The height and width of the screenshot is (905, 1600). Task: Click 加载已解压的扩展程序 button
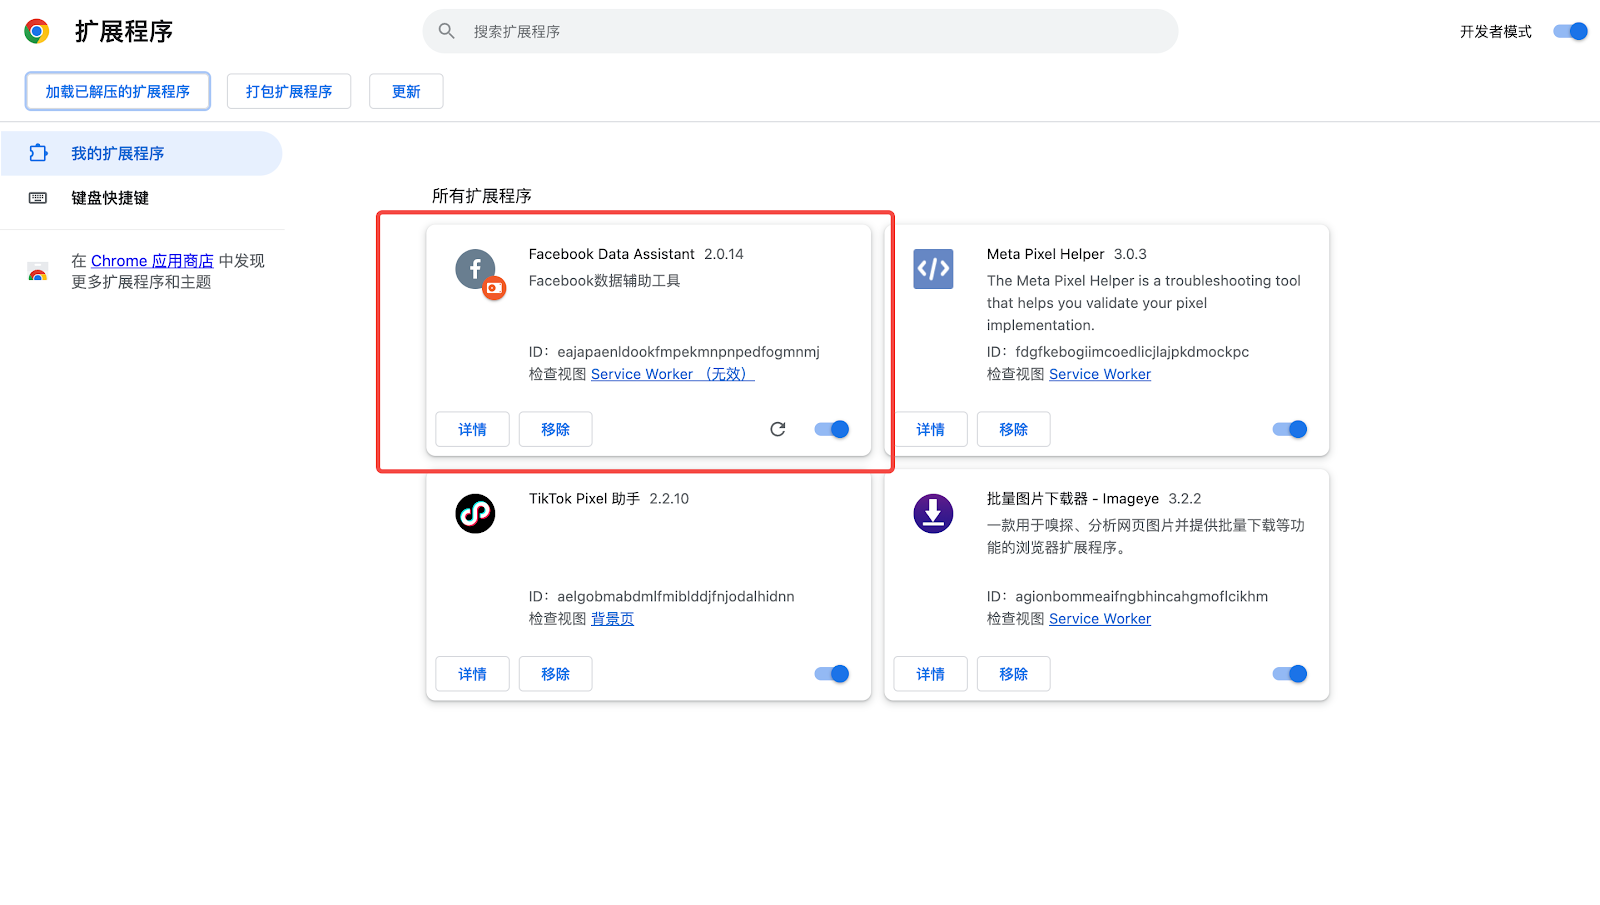(x=118, y=91)
